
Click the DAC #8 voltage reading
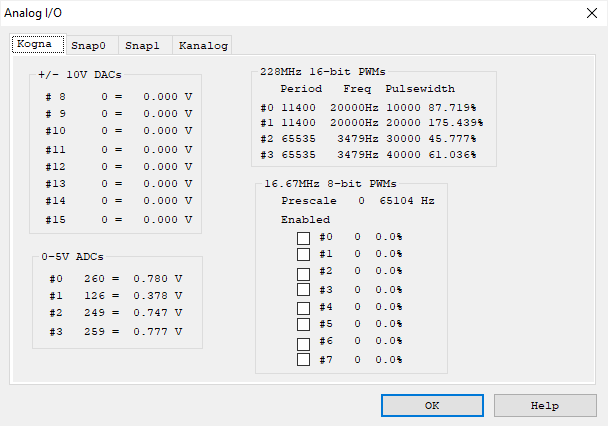pos(167,96)
